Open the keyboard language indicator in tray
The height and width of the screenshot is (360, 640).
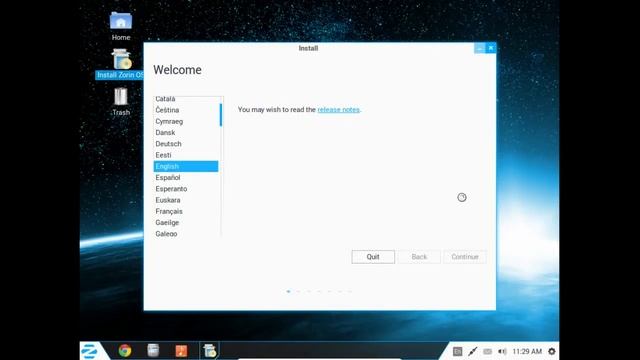[x=458, y=351]
